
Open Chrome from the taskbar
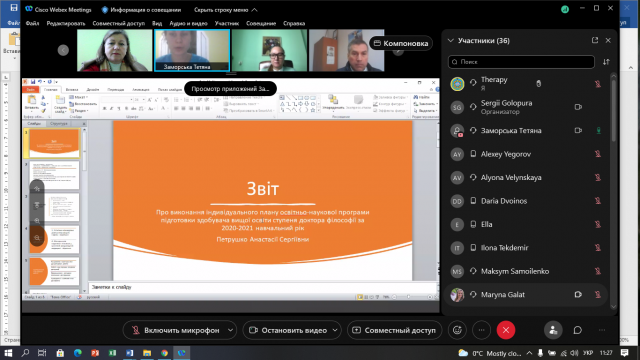pos(164,353)
